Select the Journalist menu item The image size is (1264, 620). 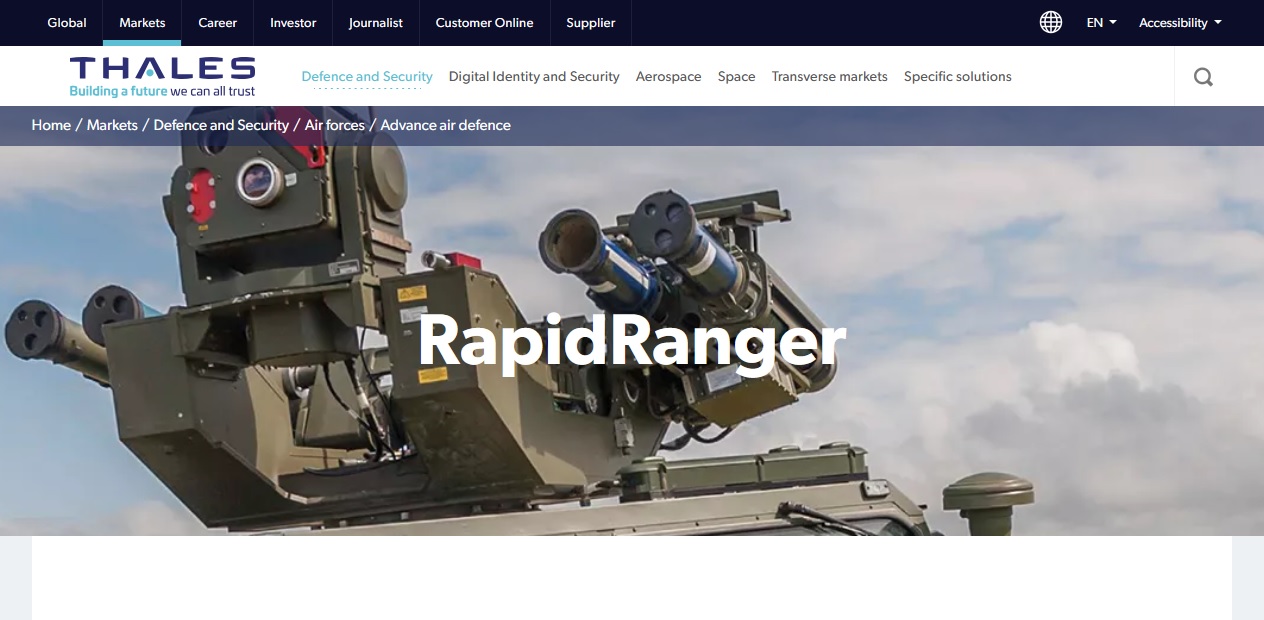pos(376,23)
